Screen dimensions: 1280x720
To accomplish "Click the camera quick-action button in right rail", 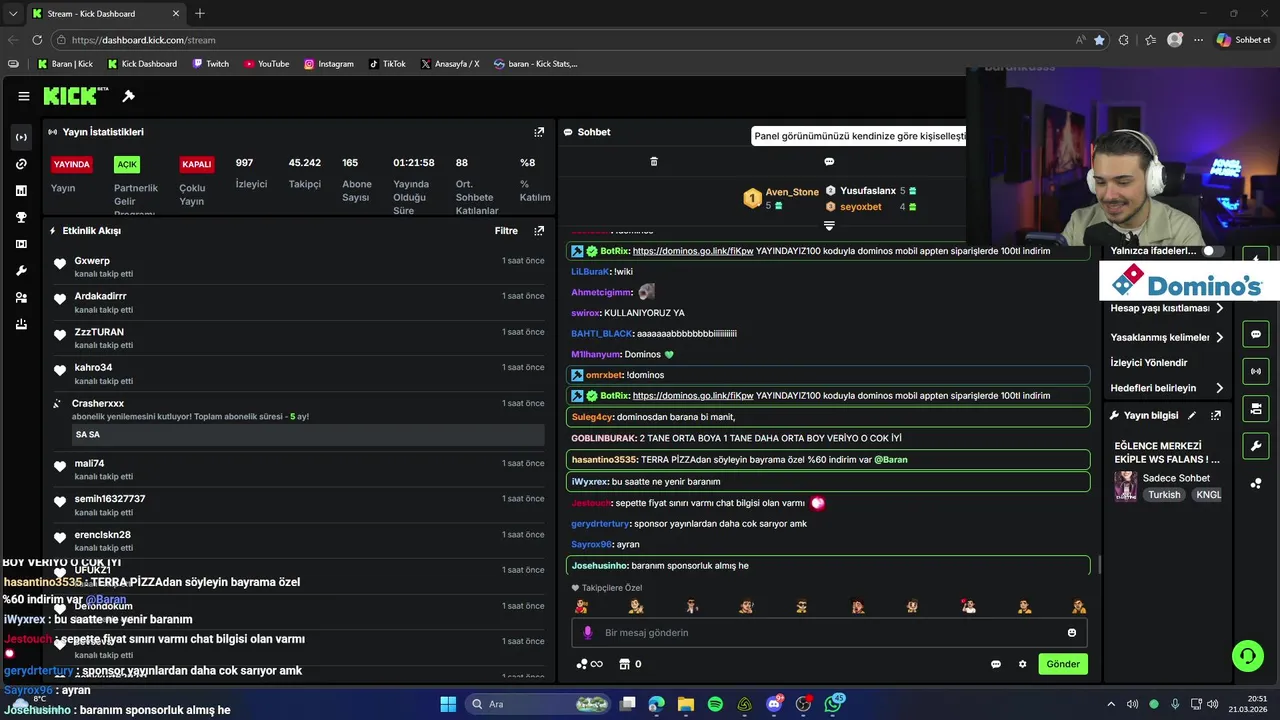I will click(1256, 408).
